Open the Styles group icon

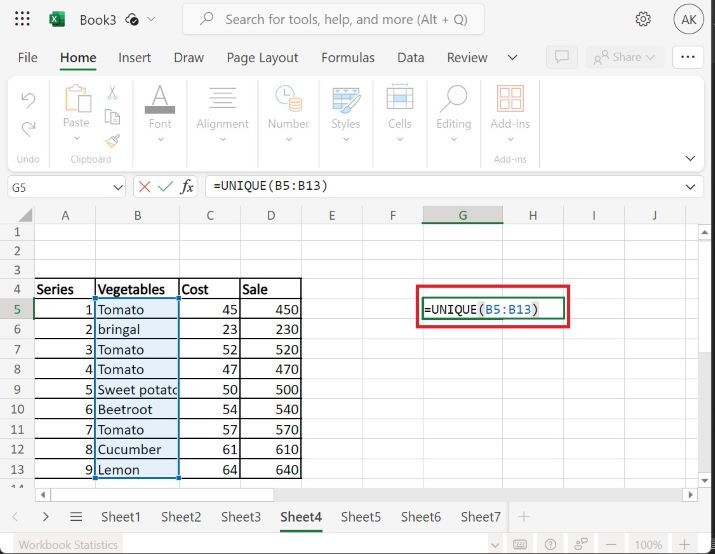[x=346, y=100]
